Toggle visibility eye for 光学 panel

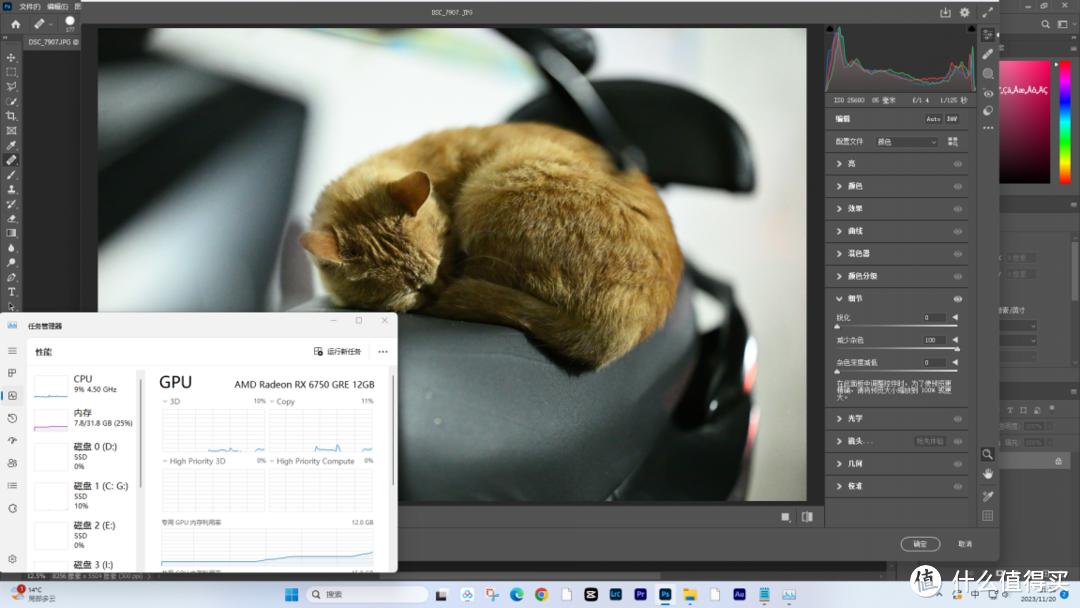(957, 419)
